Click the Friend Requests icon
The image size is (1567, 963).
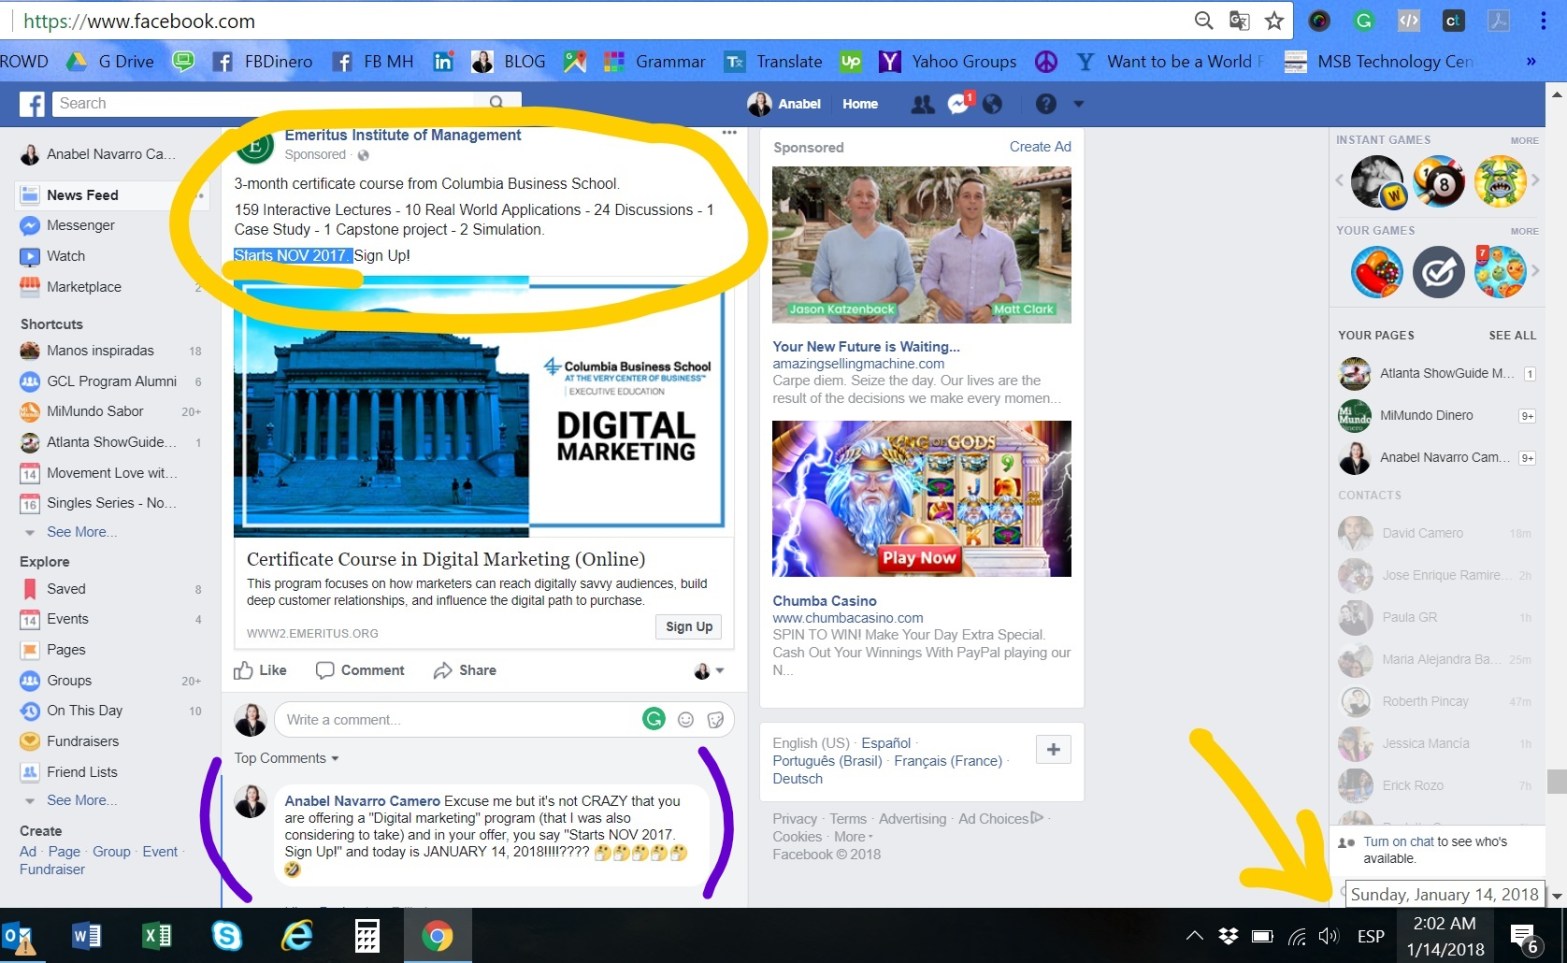point(922,104)
